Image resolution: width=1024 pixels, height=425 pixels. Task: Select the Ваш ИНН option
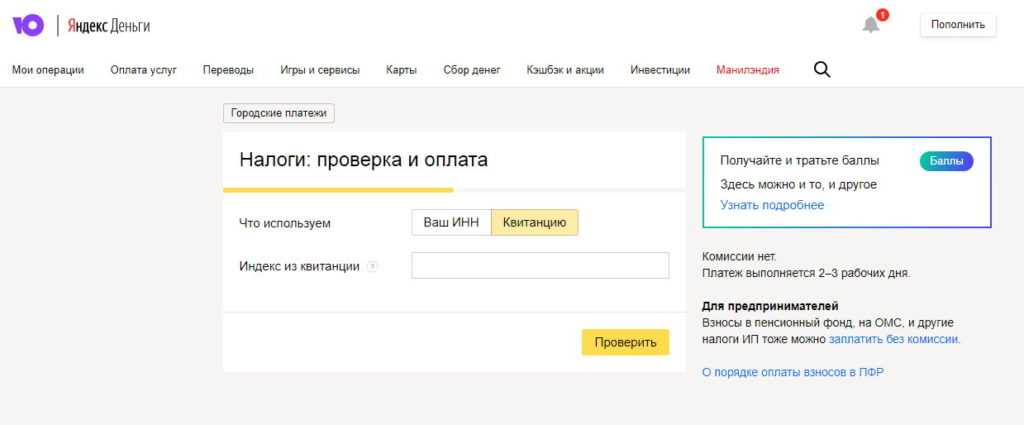(451, 222)
